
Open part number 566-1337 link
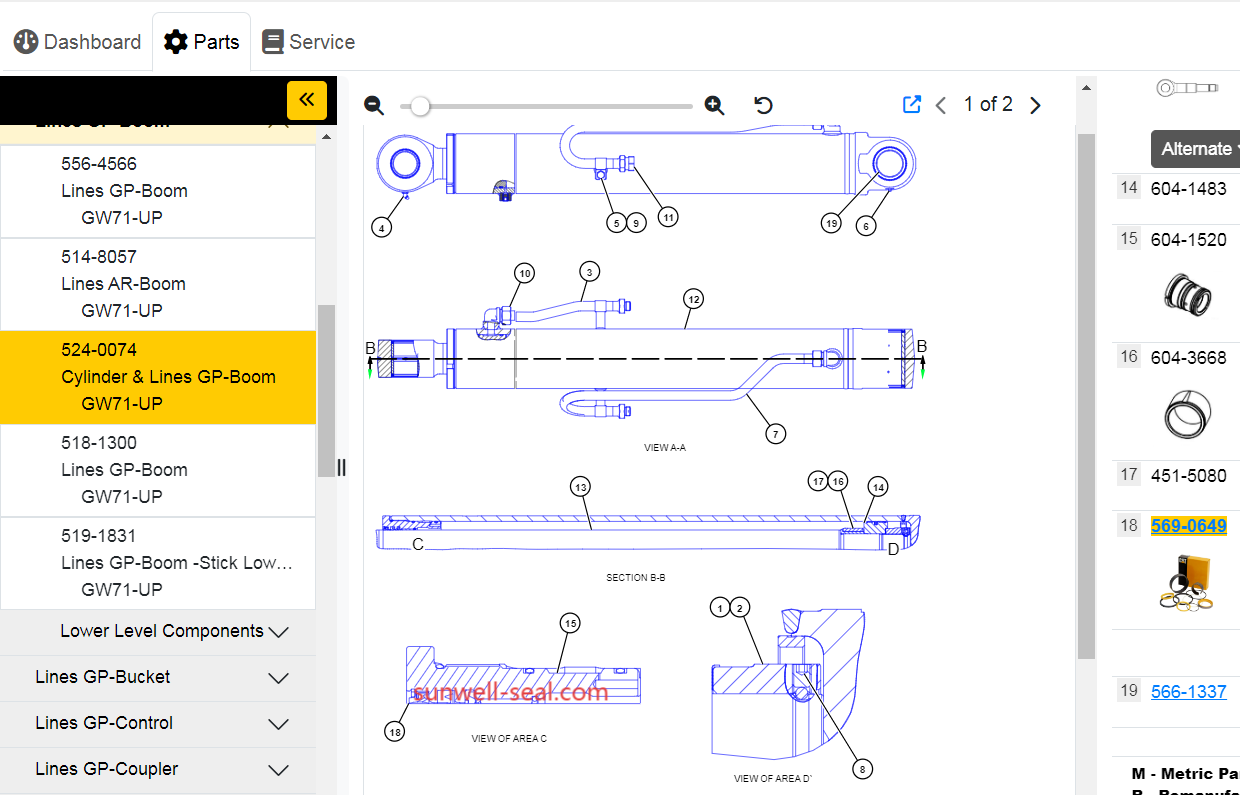click(1188, 692)
